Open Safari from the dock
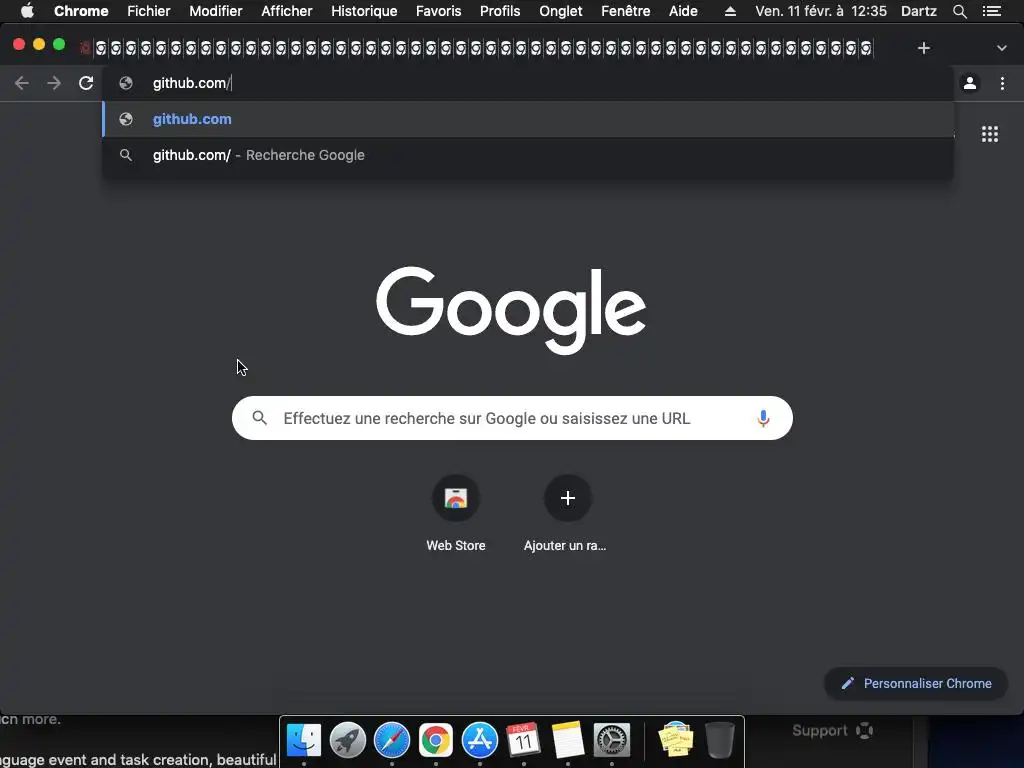This screenshot has width=1024, height=768. 392,740
